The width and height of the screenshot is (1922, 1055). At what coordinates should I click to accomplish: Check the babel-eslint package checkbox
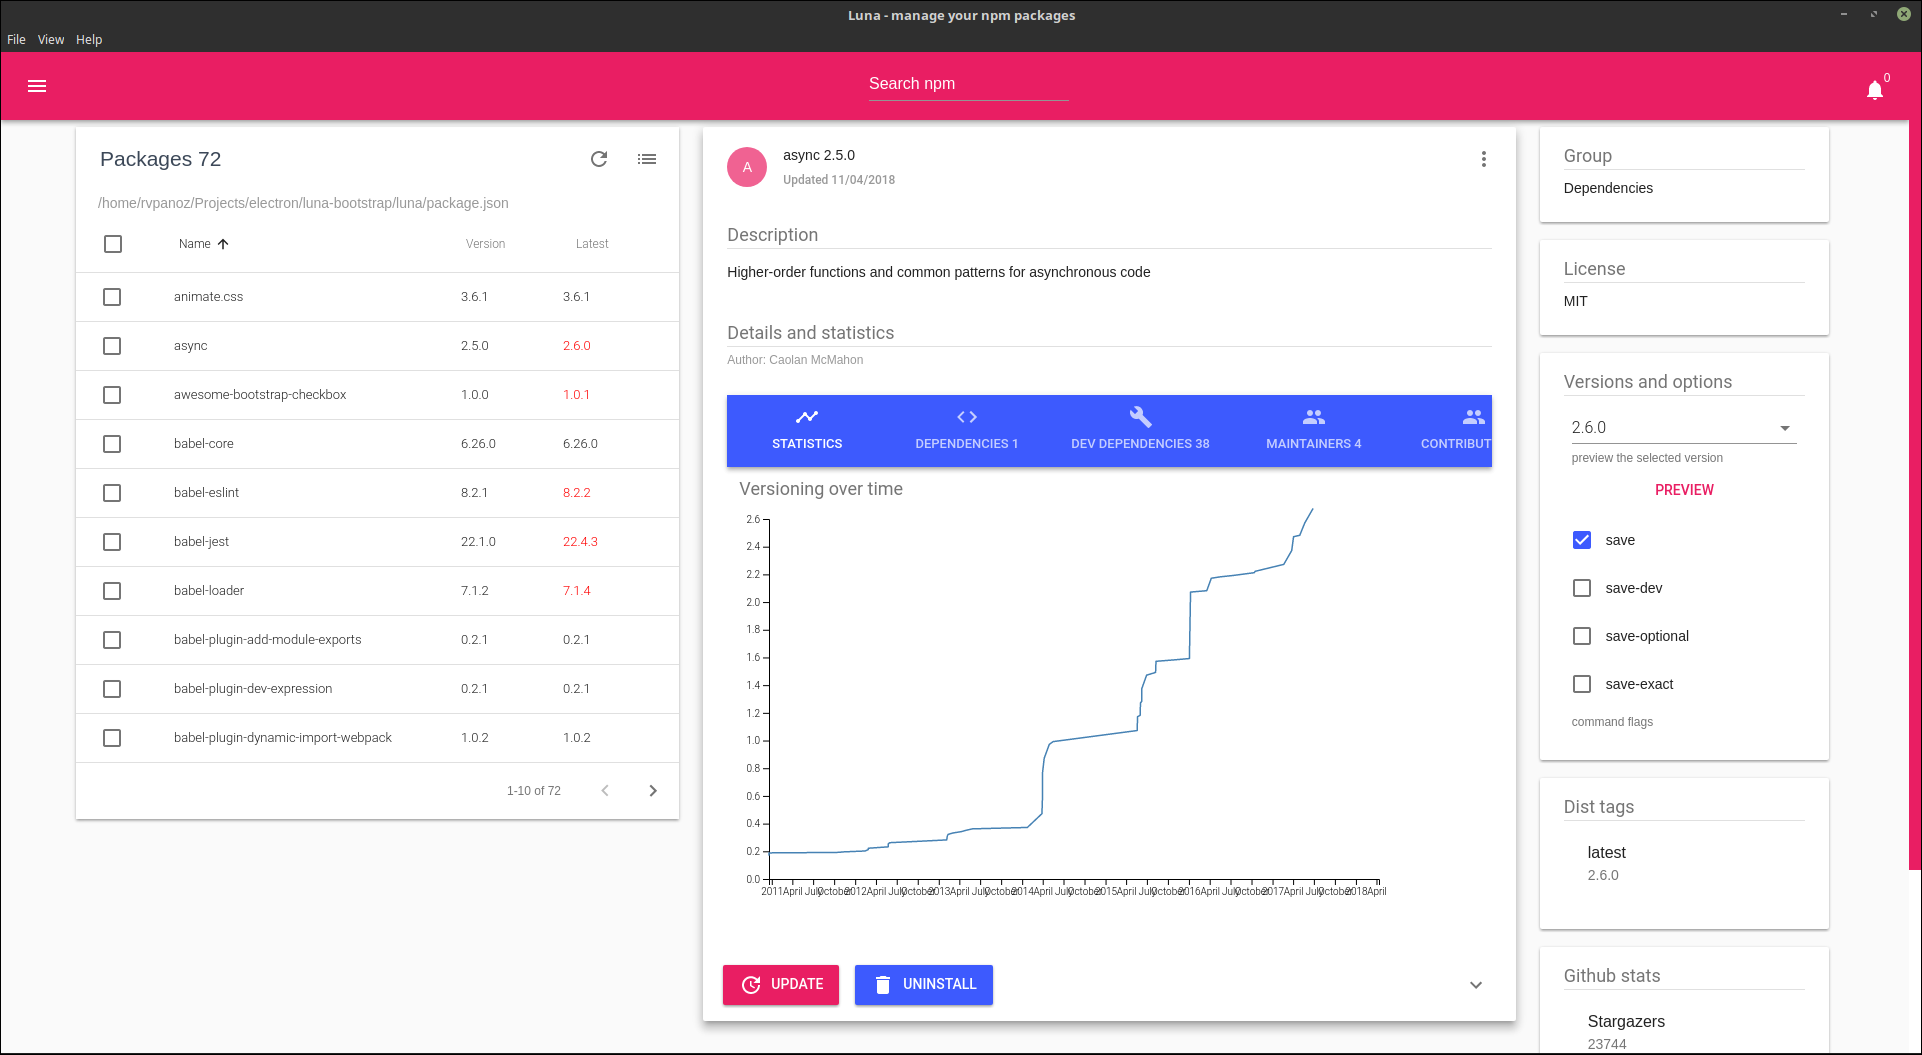click(x=112, y=493)
